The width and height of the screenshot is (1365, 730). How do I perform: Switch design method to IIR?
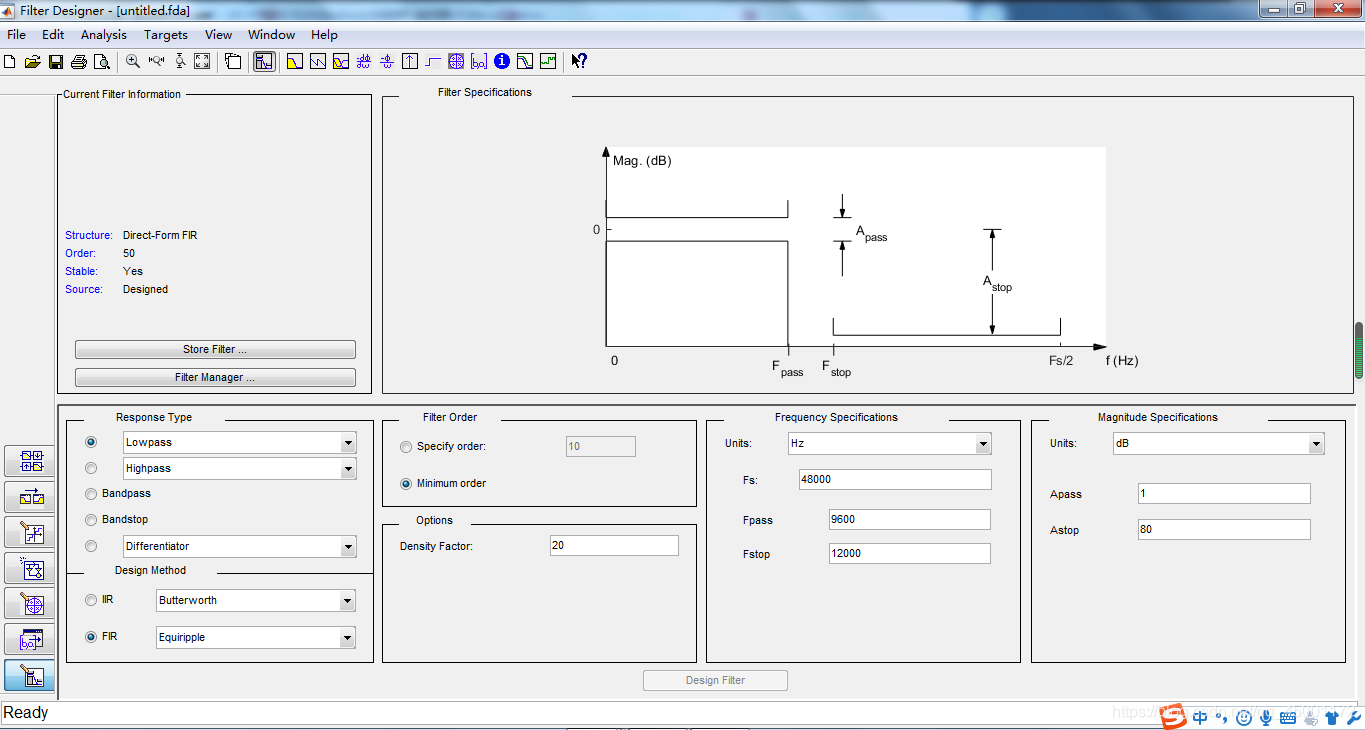pyautogui.click(x=91, y=600)
